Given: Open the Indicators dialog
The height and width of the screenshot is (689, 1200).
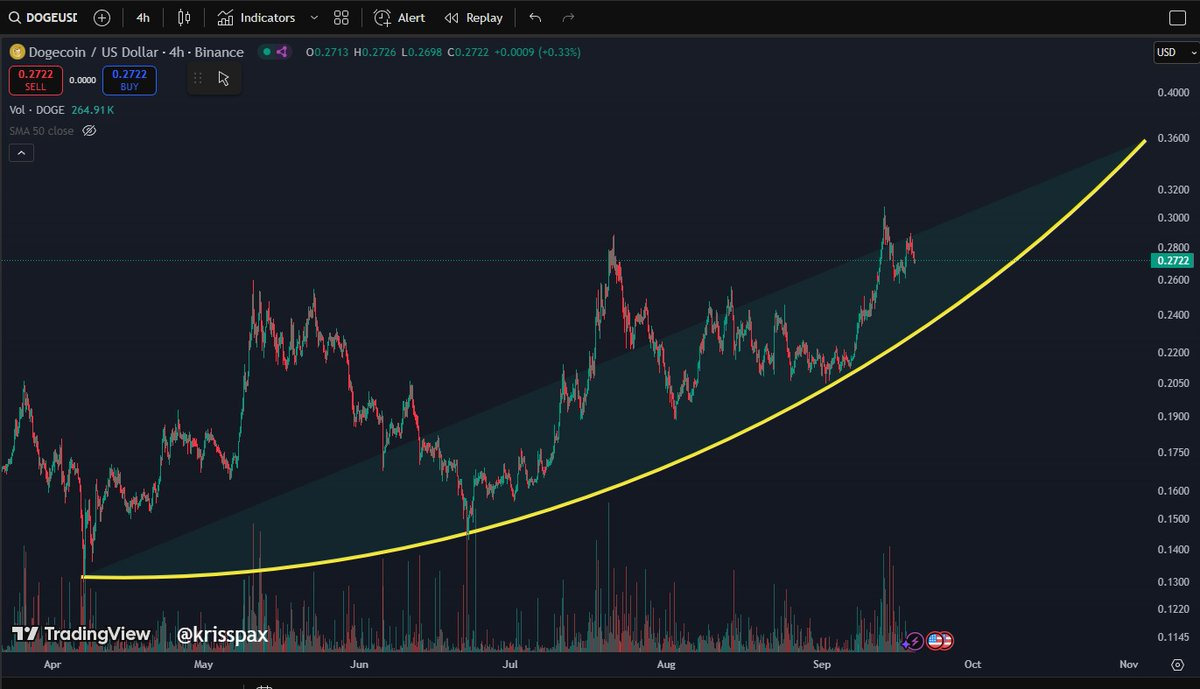Looking at the screenshot, I should pos(256,18).
